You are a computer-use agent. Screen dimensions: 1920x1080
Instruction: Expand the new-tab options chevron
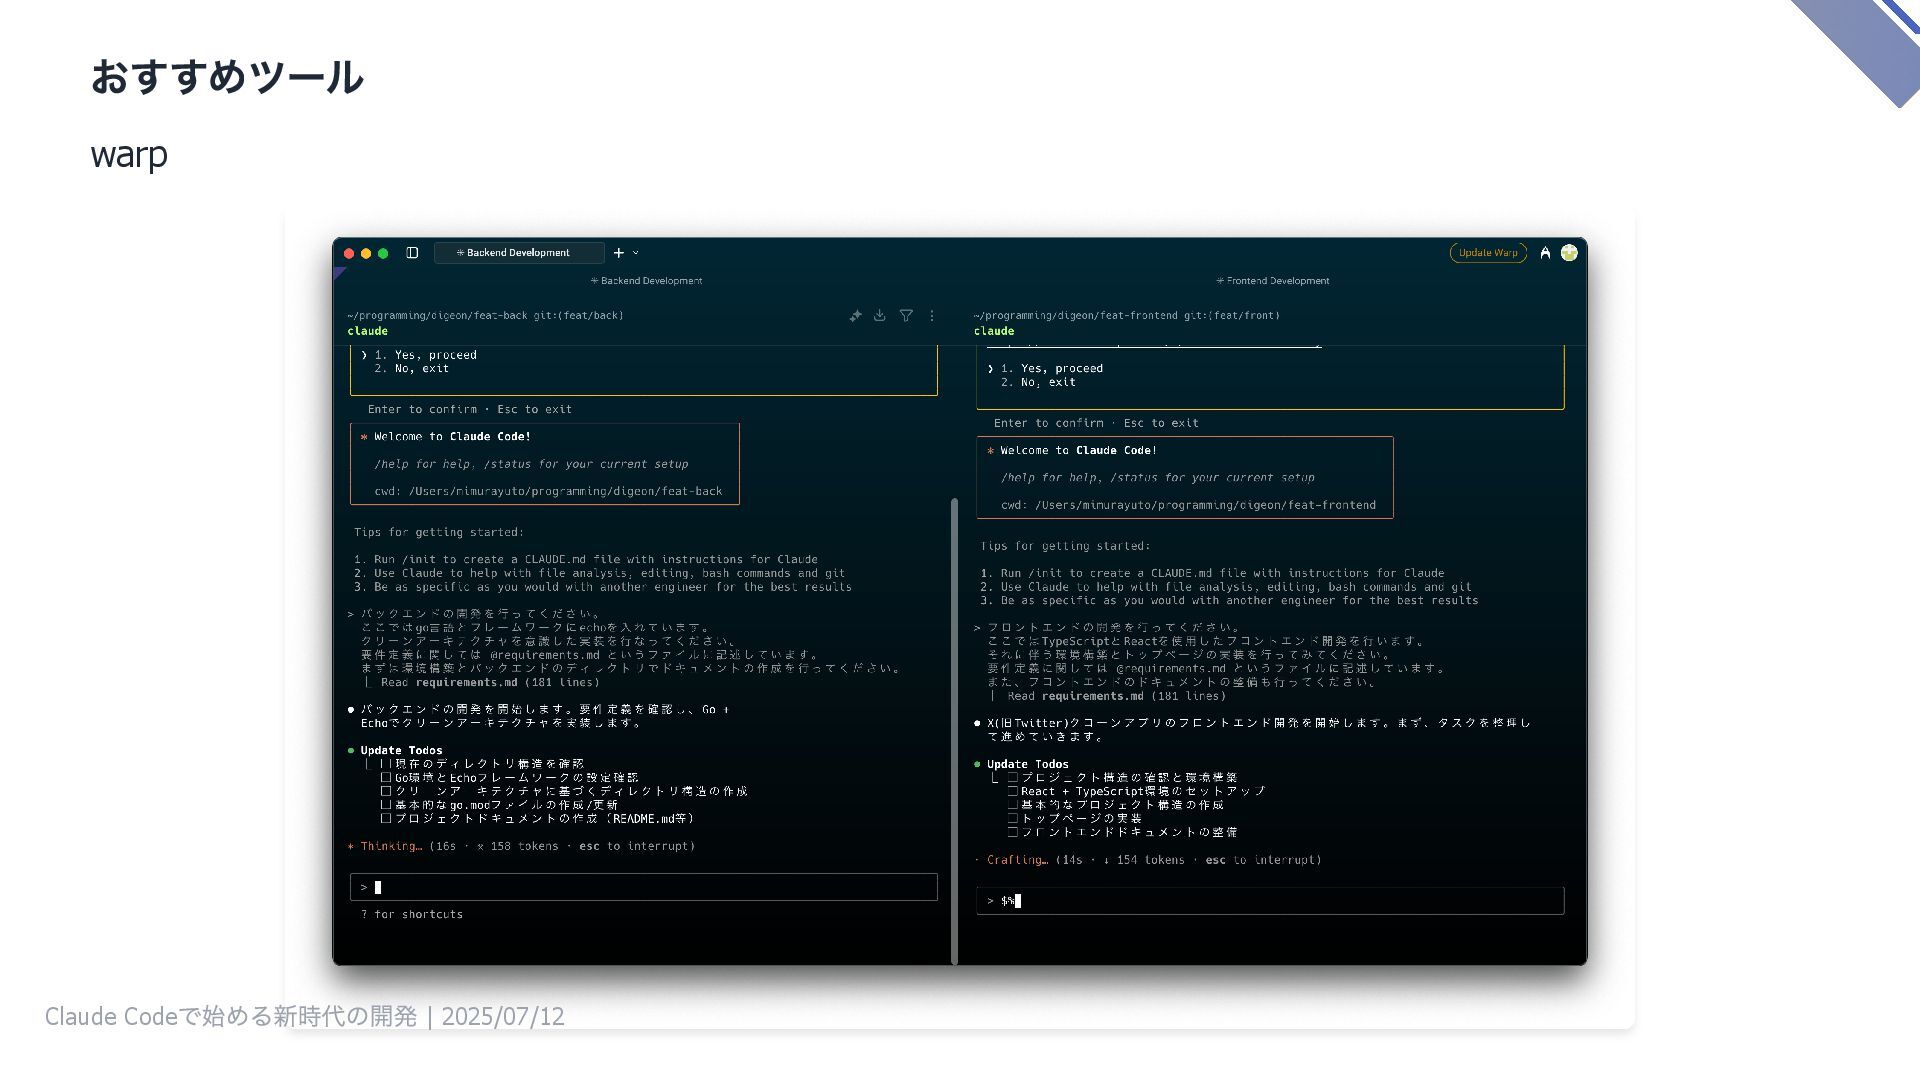coord(635,253)
